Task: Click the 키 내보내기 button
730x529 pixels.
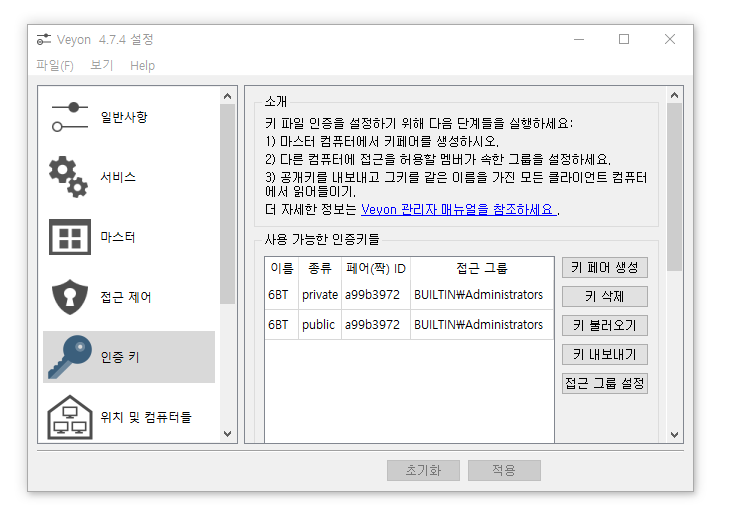Action: pyautogui.click(x=605, y=354)
